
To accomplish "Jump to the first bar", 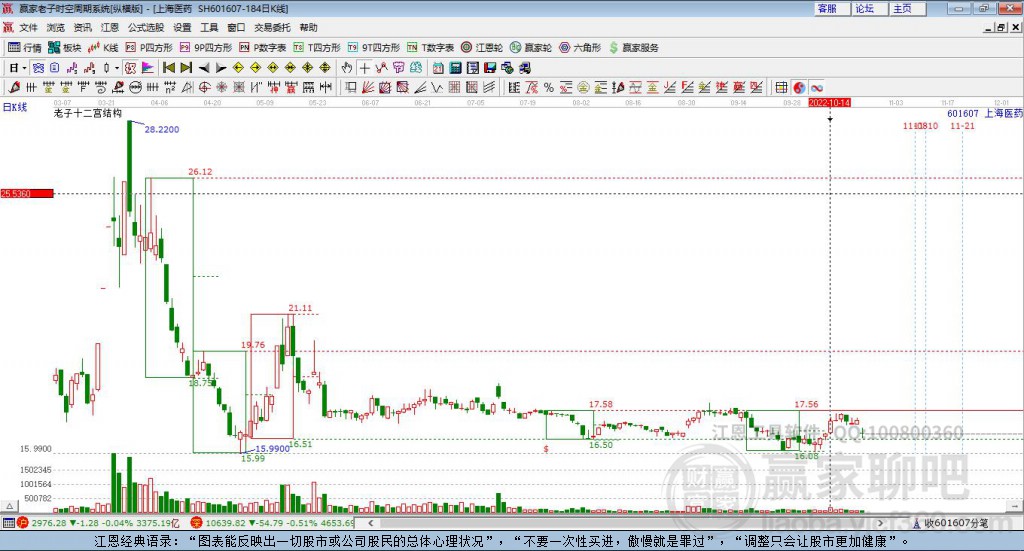I will tap(168, 68).
